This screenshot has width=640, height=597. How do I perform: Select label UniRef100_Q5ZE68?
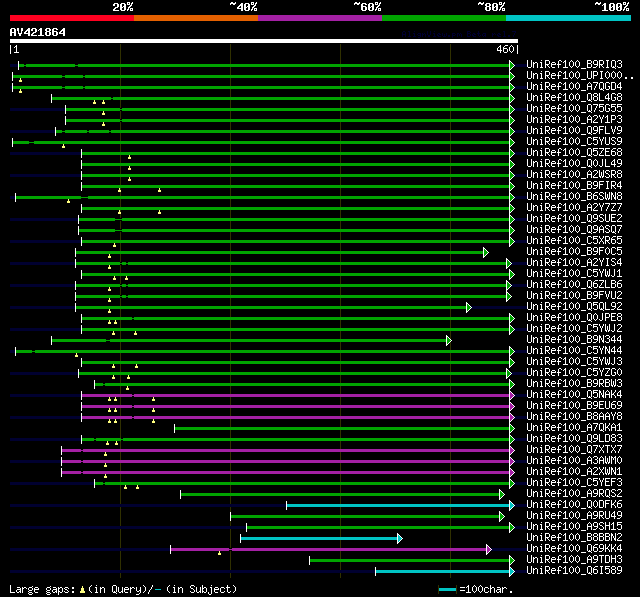[x=574, y=152]
